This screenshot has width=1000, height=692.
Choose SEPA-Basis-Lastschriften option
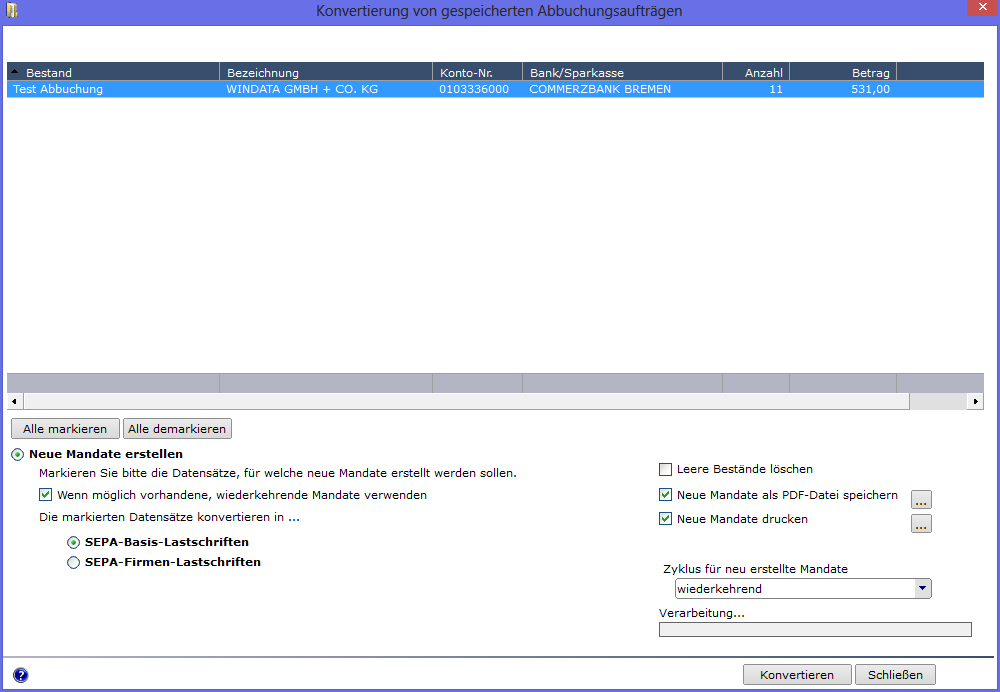click(73, 542)
